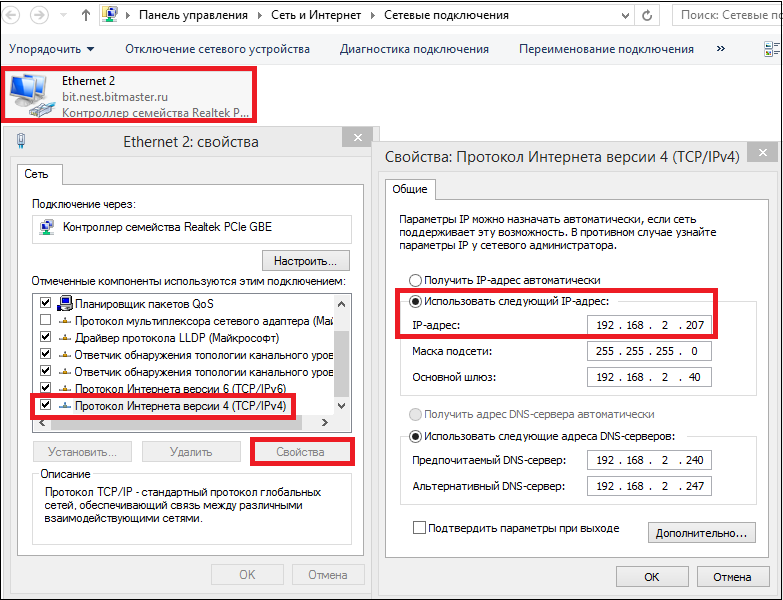Click the Альтернативный DNS-сервер field

[x=649, y=486]
